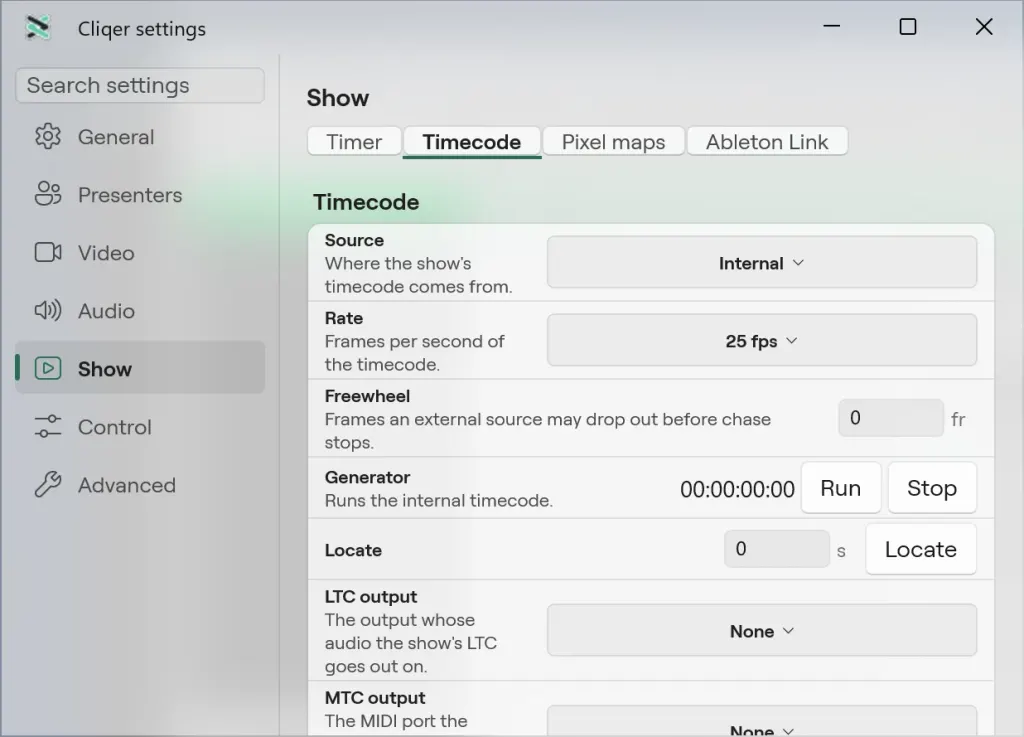Close the Cliqer settings window

tap(984, 27)
